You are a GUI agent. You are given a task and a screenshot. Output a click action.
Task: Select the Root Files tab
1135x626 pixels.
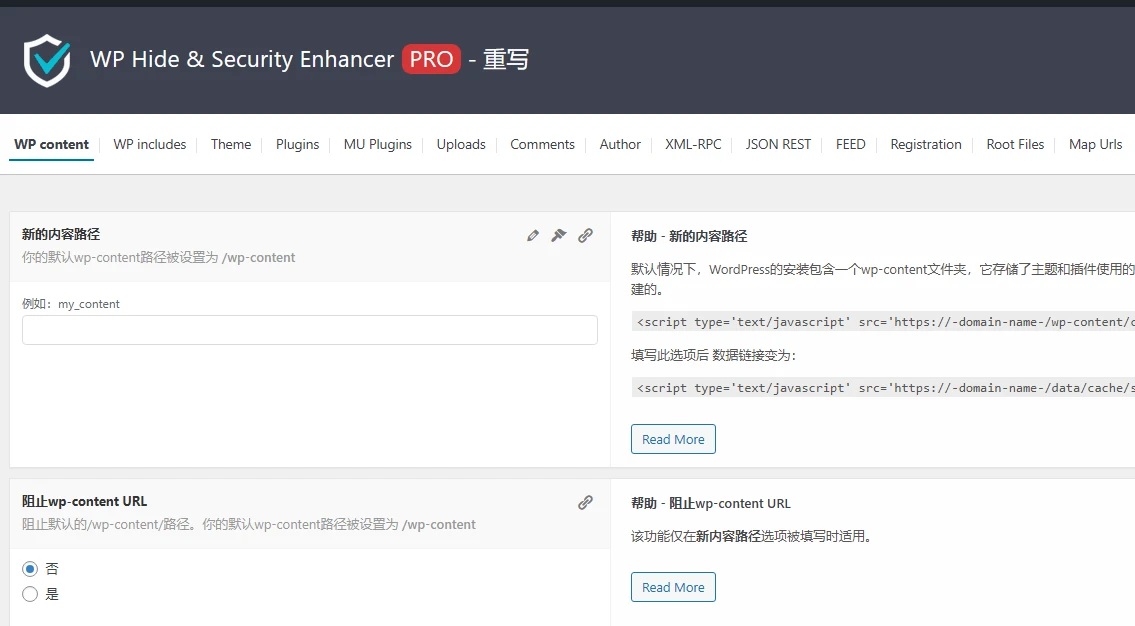(x=1015, y=144)
